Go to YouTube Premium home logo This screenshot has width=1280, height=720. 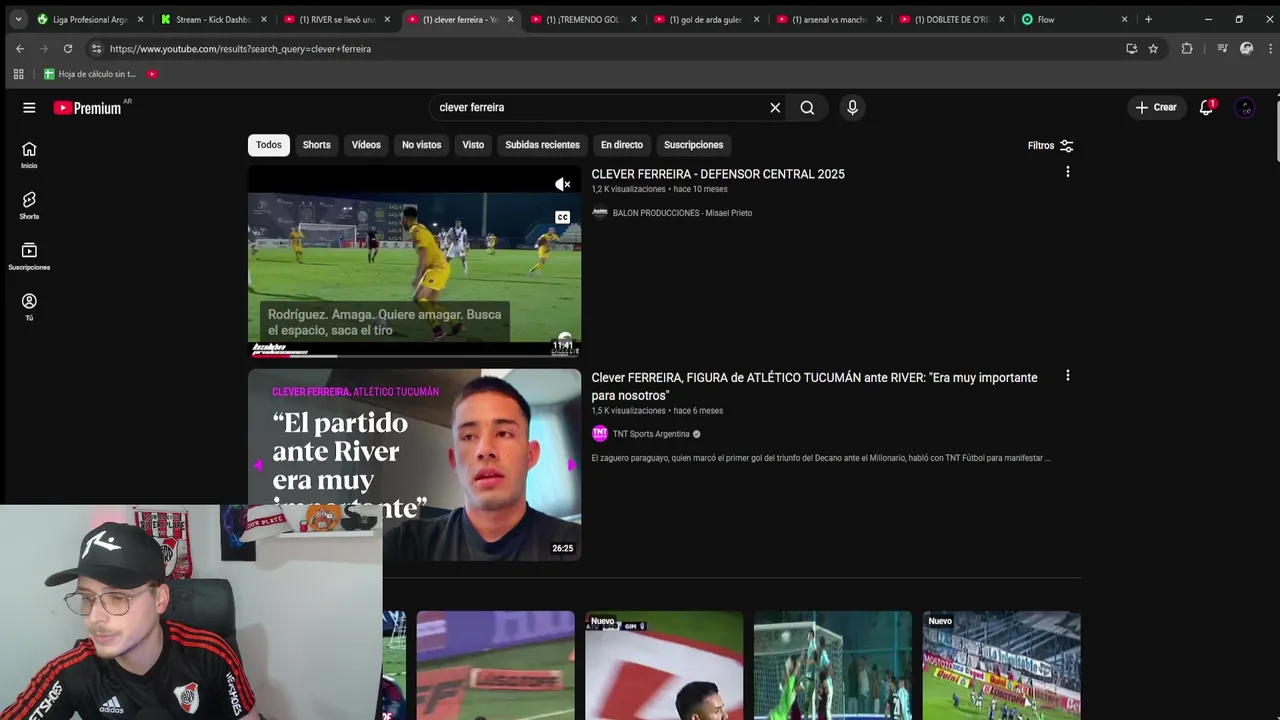90,108
